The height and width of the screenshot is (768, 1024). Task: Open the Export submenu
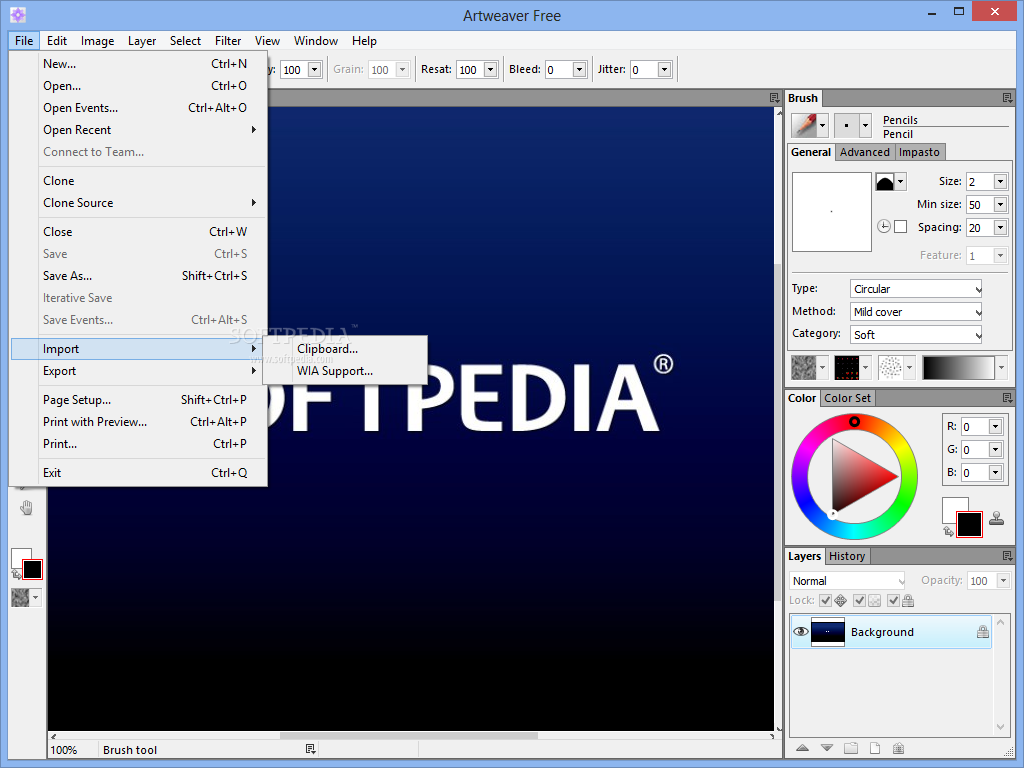tap(138, 371)
